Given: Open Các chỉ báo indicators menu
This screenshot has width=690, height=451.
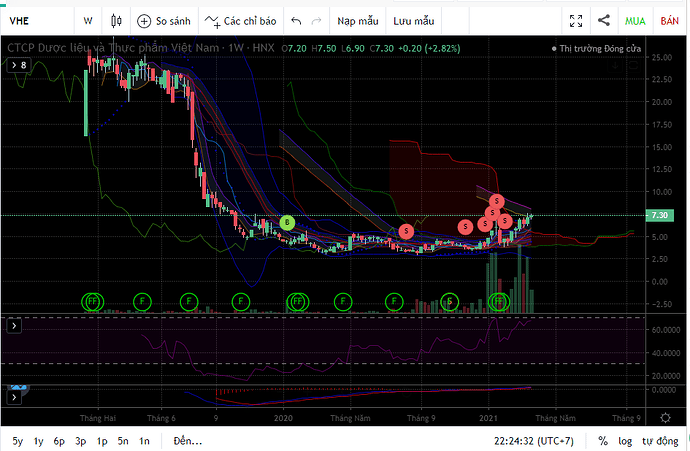Looking at the screenshot, I should pos(239,20).
